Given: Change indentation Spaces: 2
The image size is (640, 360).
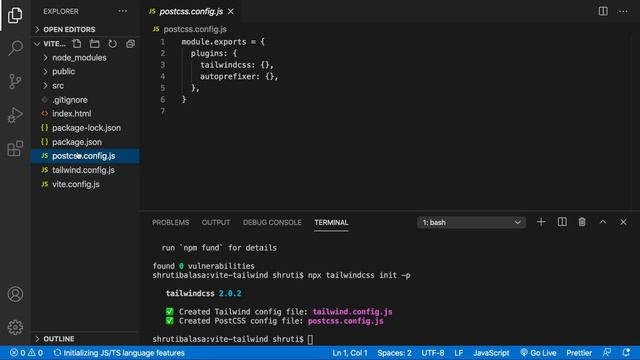Looking at the screenshot, I should pyautogui.click(x=394, y=353).
